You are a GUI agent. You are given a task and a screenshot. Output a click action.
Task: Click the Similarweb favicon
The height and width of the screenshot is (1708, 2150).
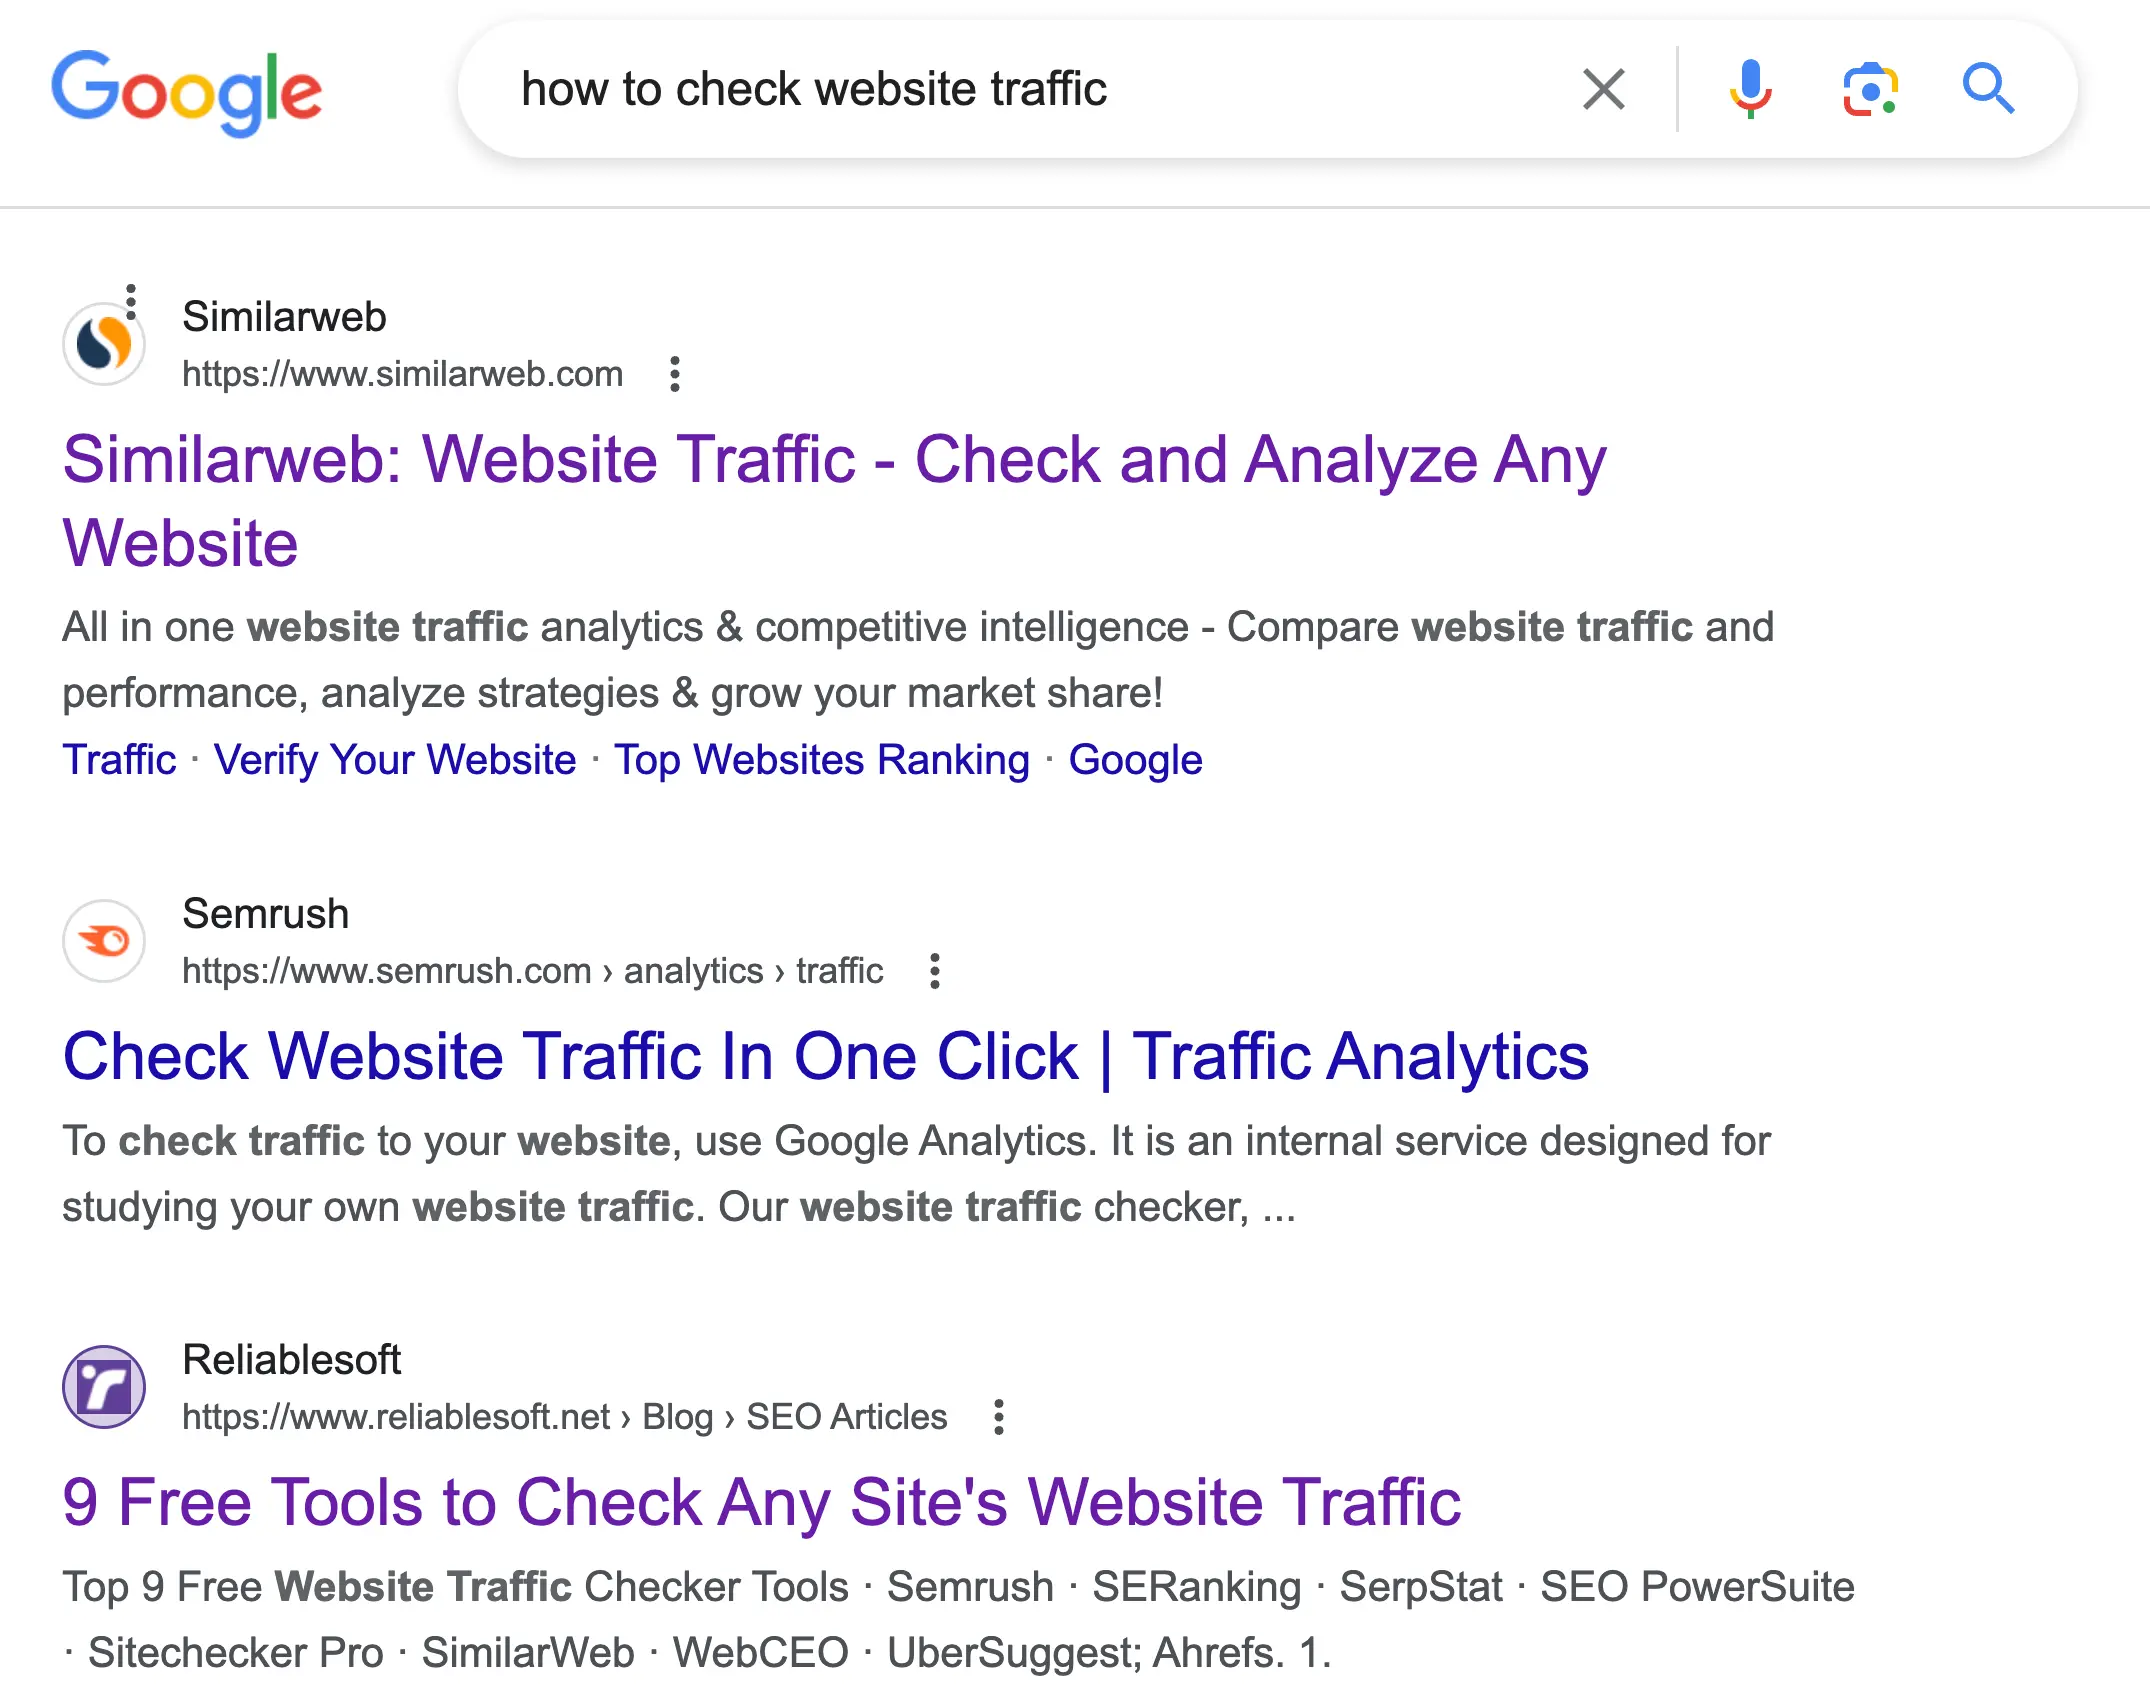point(104,344)
